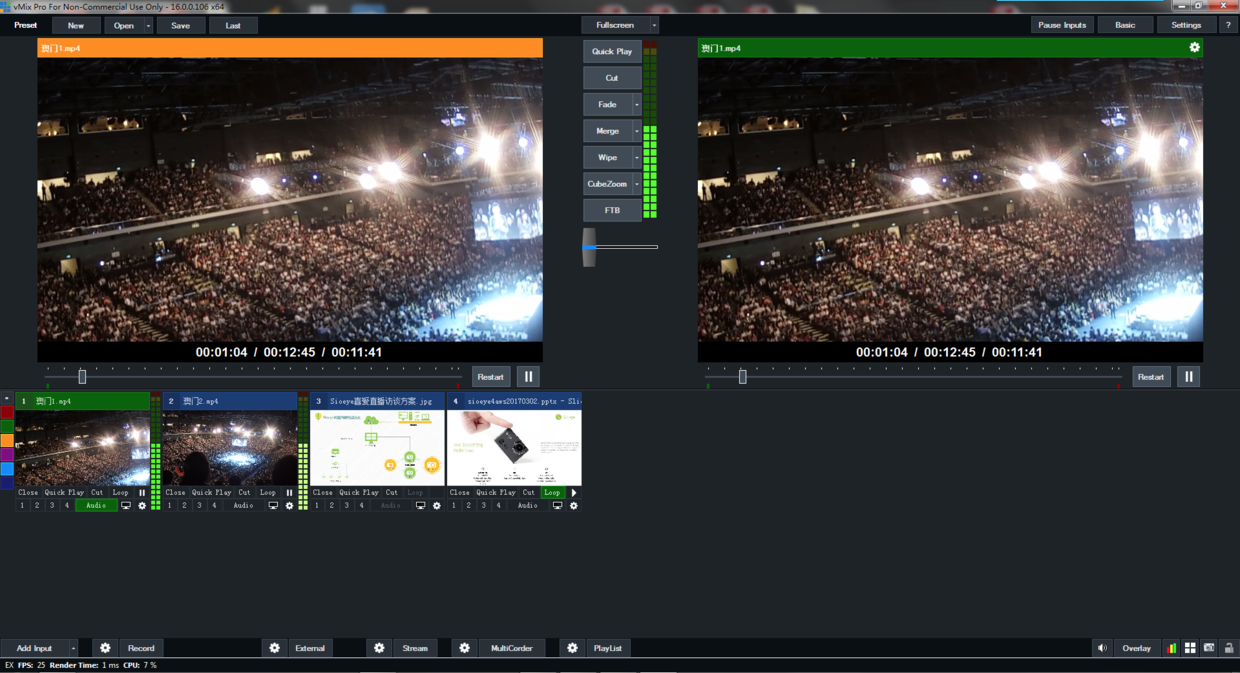Toggle Audio on input 4

coord(527,506)
